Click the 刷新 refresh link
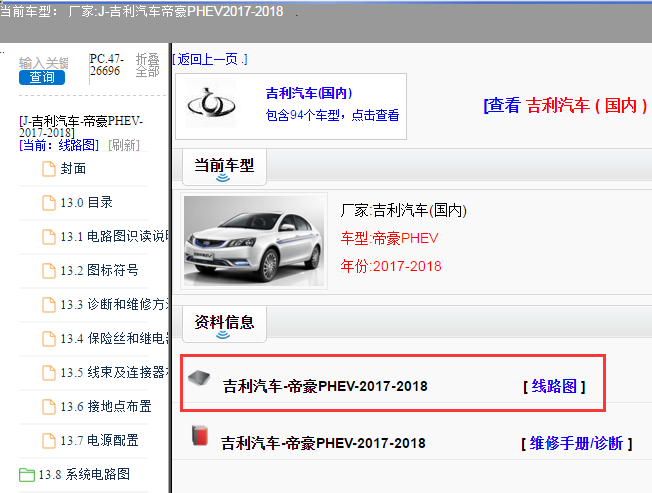The image size is (652, 493). click(x=123, y=145)
